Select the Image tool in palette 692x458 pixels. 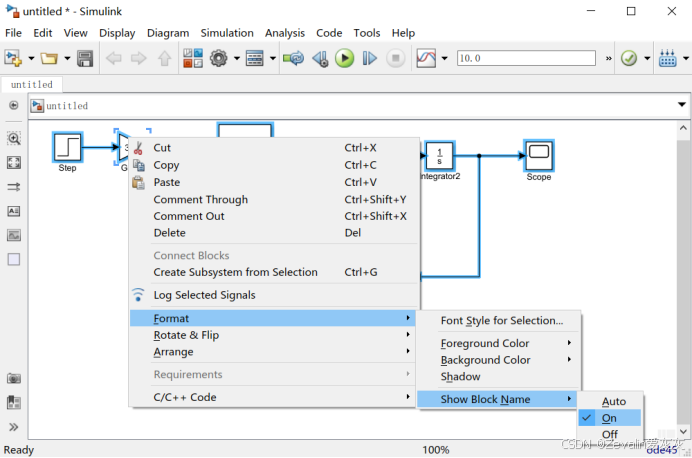point(14,235)
